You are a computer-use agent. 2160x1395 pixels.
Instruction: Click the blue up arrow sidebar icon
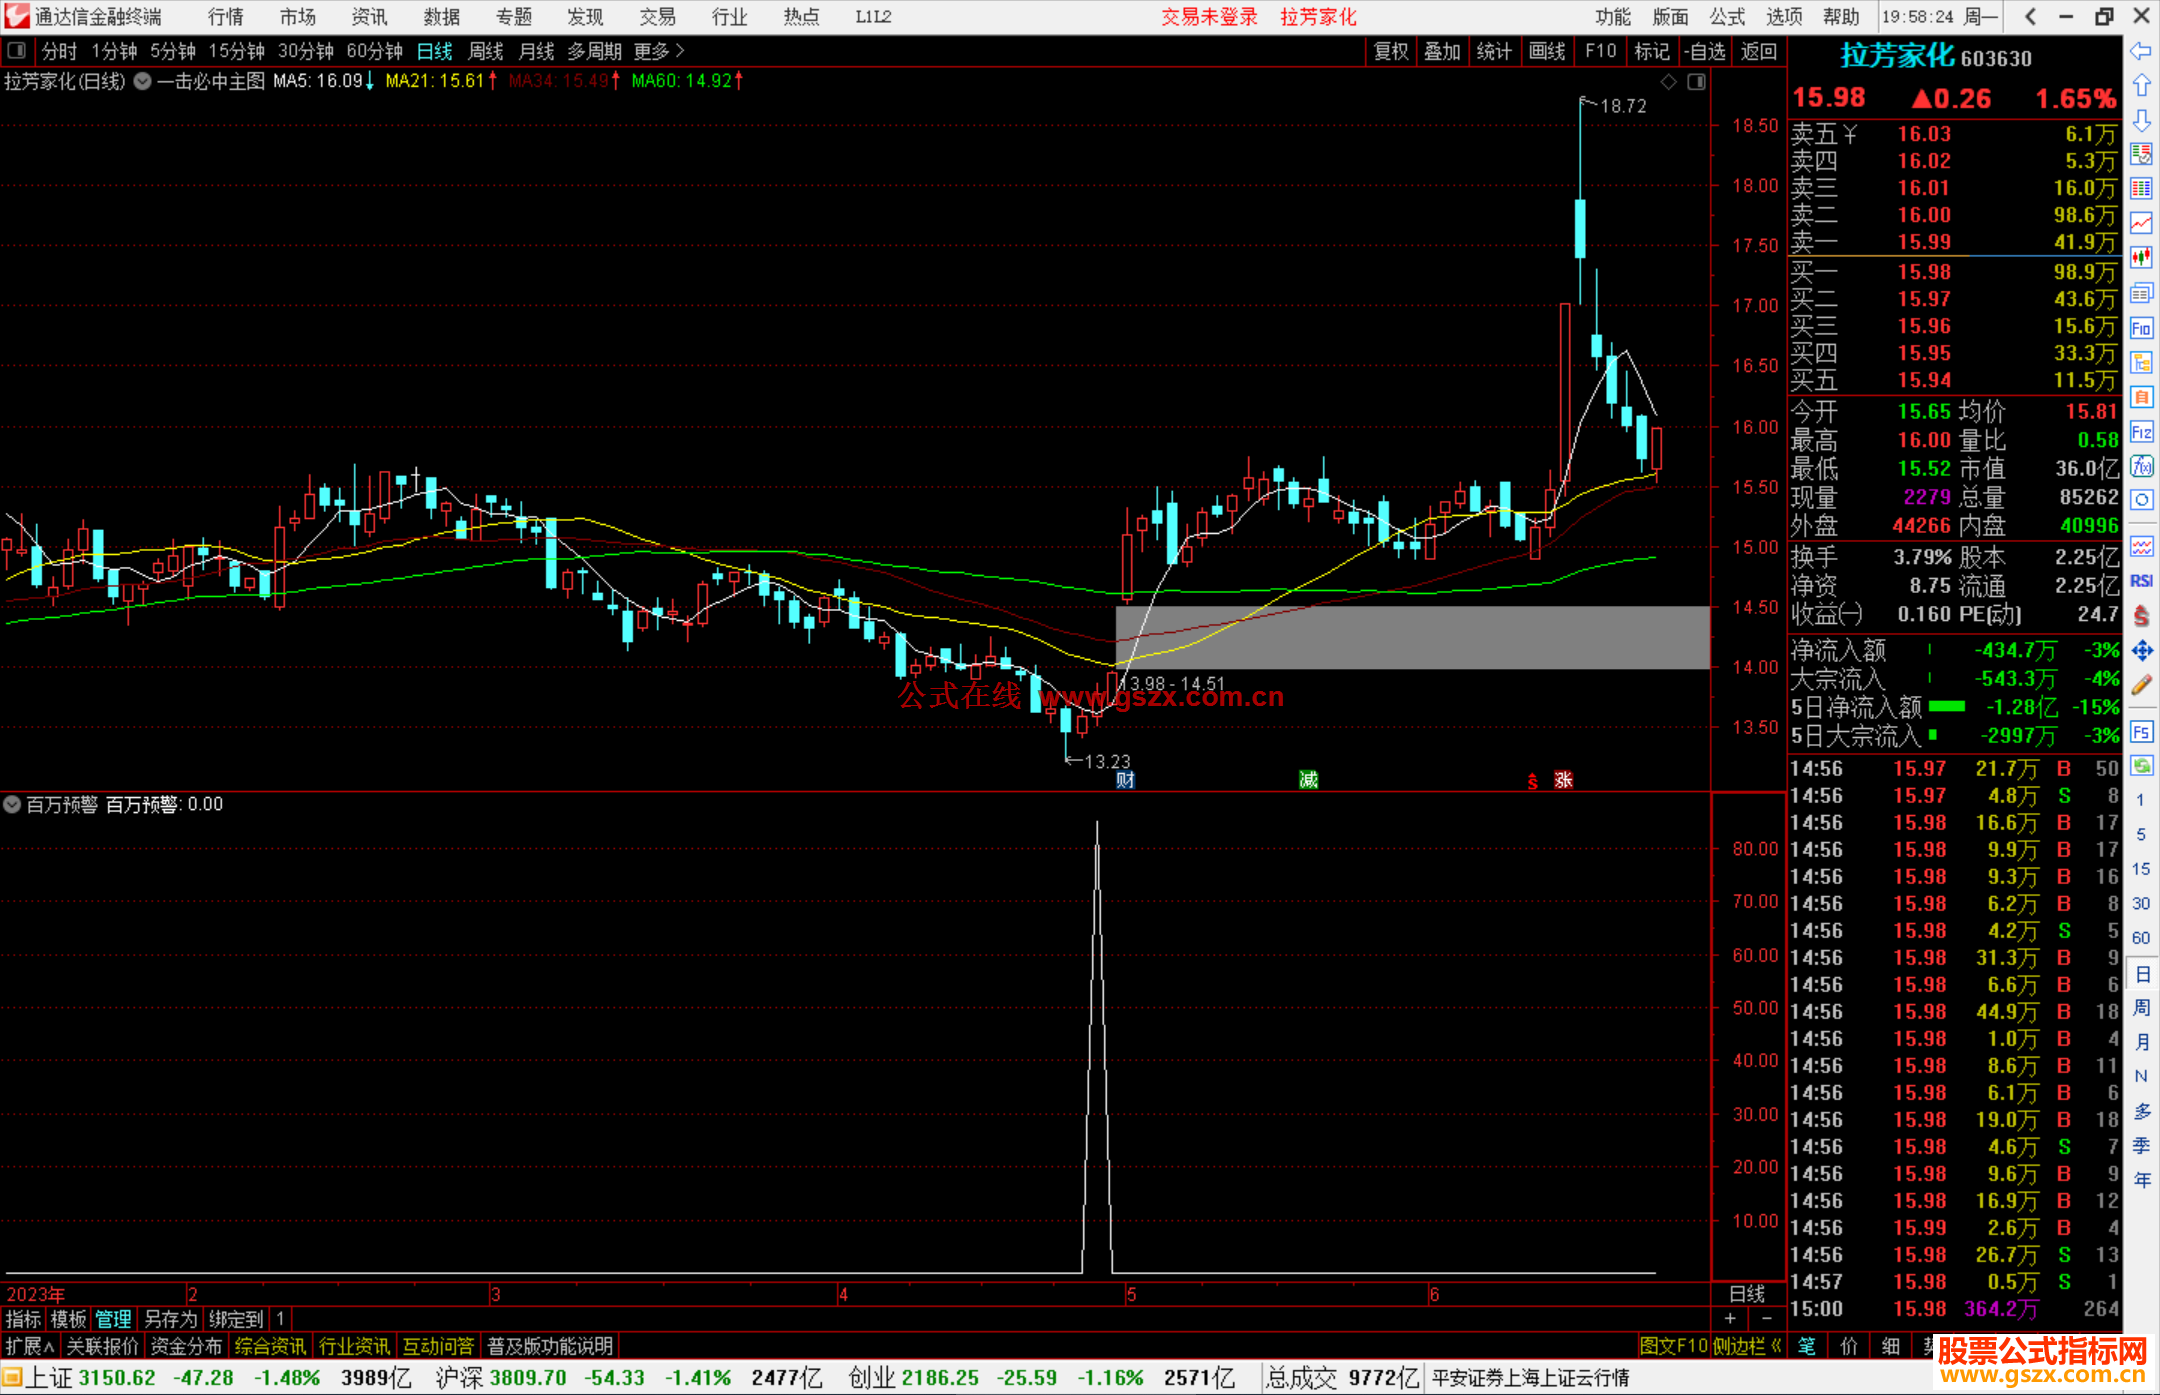[x=2141, y=86]
